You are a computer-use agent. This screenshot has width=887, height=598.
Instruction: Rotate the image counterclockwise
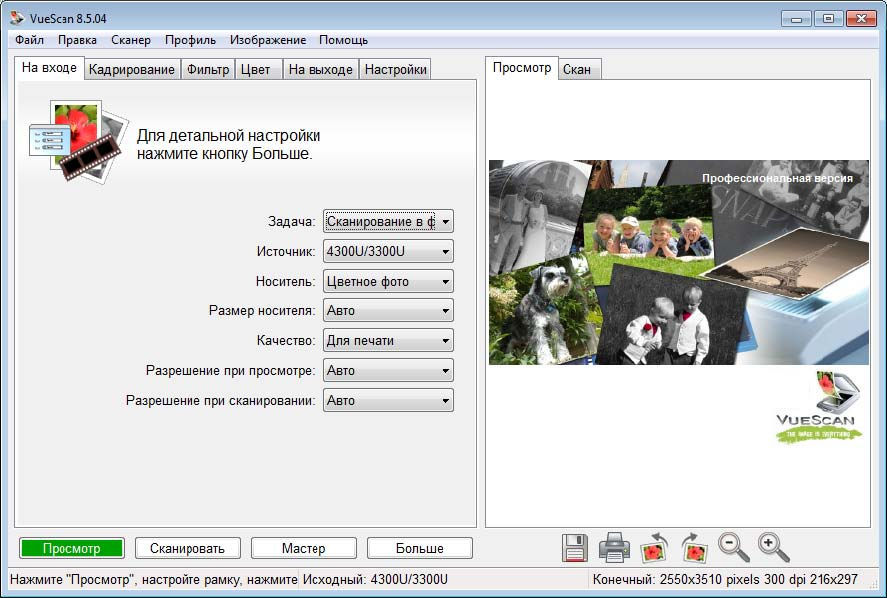coord(655,547)
